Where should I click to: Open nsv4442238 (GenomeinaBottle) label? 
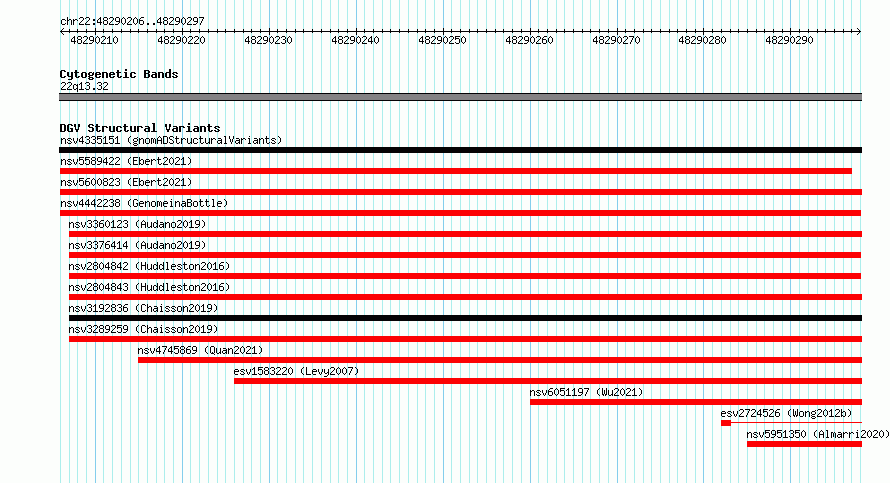[144, 203]
